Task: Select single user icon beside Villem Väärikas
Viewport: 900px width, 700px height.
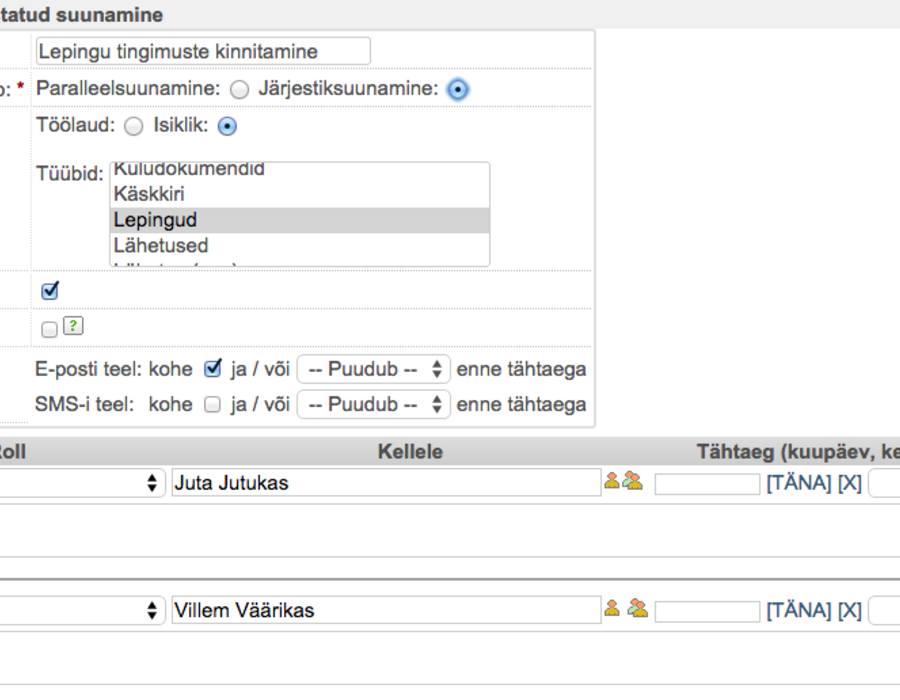Action: pos(612,608)
